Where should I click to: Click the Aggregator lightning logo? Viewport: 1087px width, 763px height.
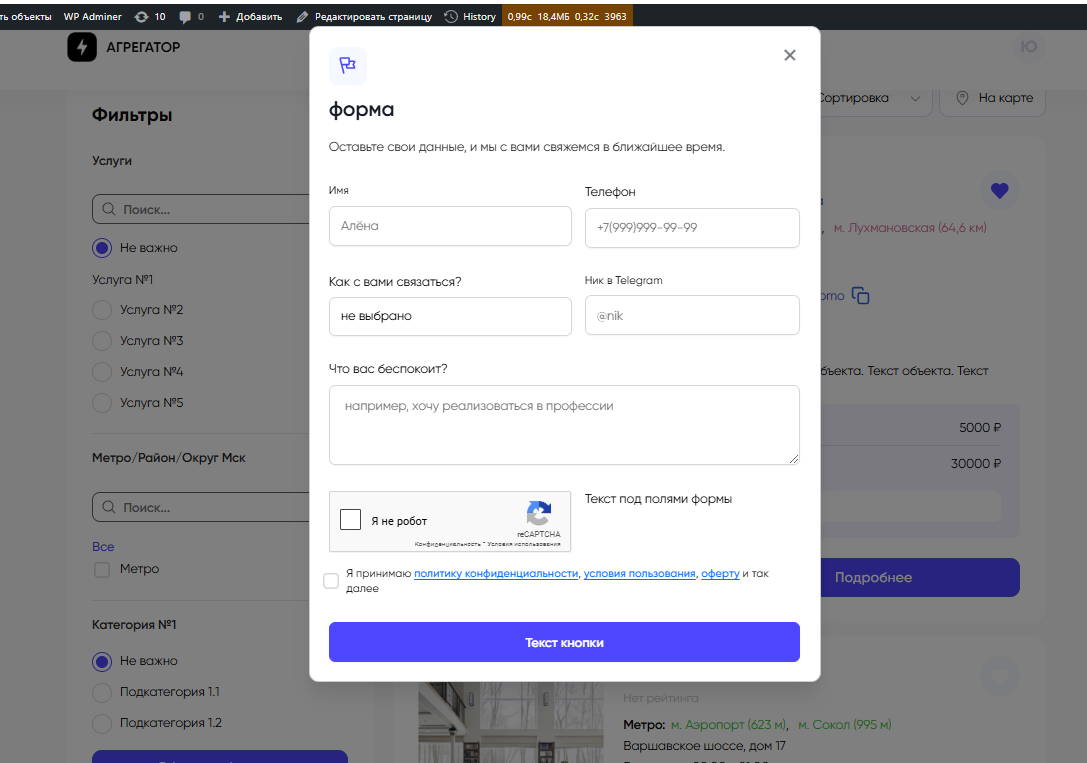click(82, 47)
